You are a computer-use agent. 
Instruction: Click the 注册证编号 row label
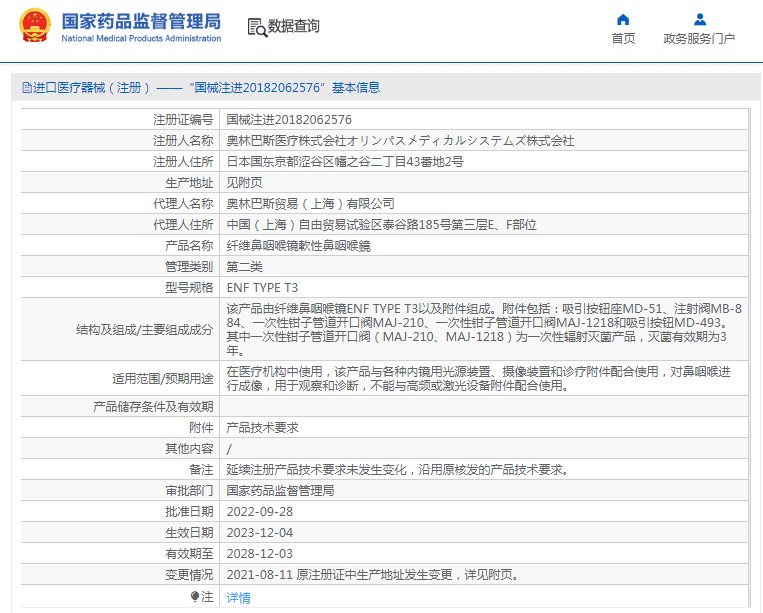pyautogui.click(x=183, y=120)
